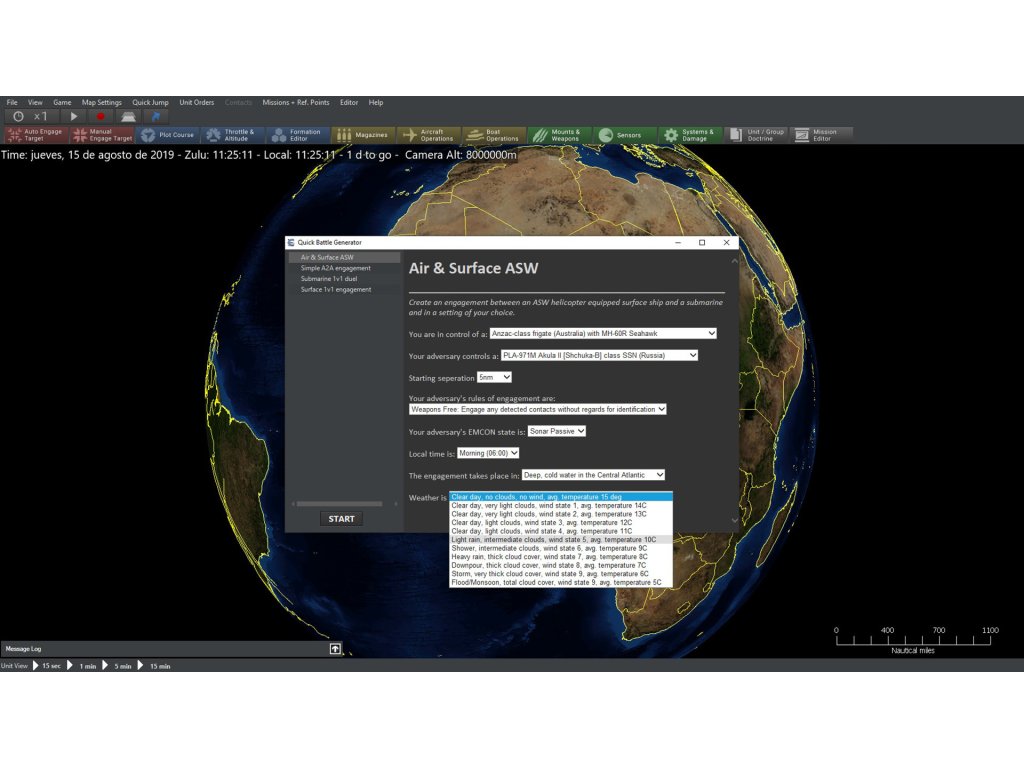Expand the Message Log with the arrow icon
The height and width of the screenshot is (768, 1024).
(335, 648)
